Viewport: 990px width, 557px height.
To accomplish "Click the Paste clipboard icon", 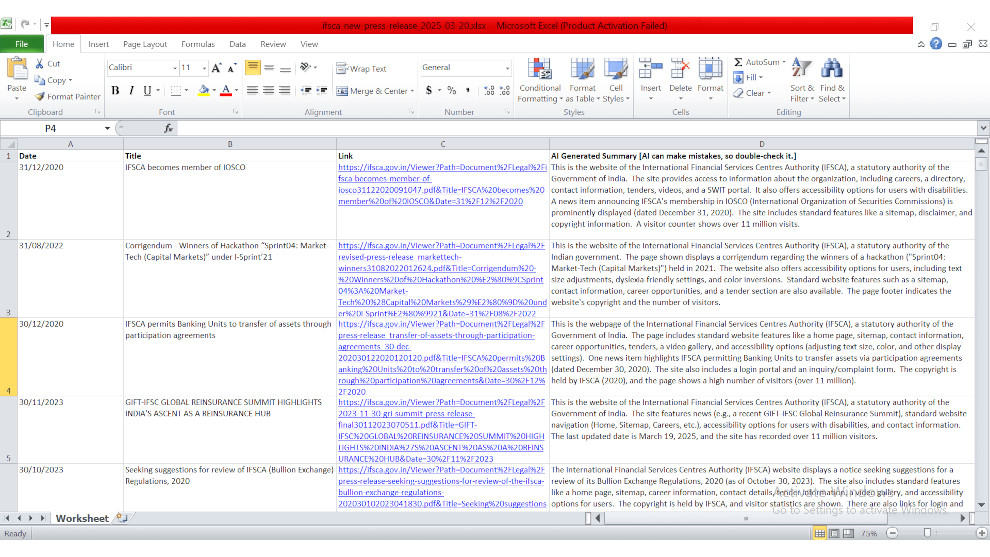I will click(16, 68).
